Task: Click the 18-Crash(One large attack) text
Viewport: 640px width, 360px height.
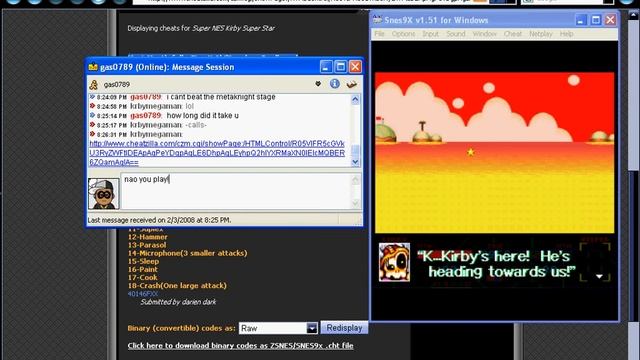Action: pos(177,286)
